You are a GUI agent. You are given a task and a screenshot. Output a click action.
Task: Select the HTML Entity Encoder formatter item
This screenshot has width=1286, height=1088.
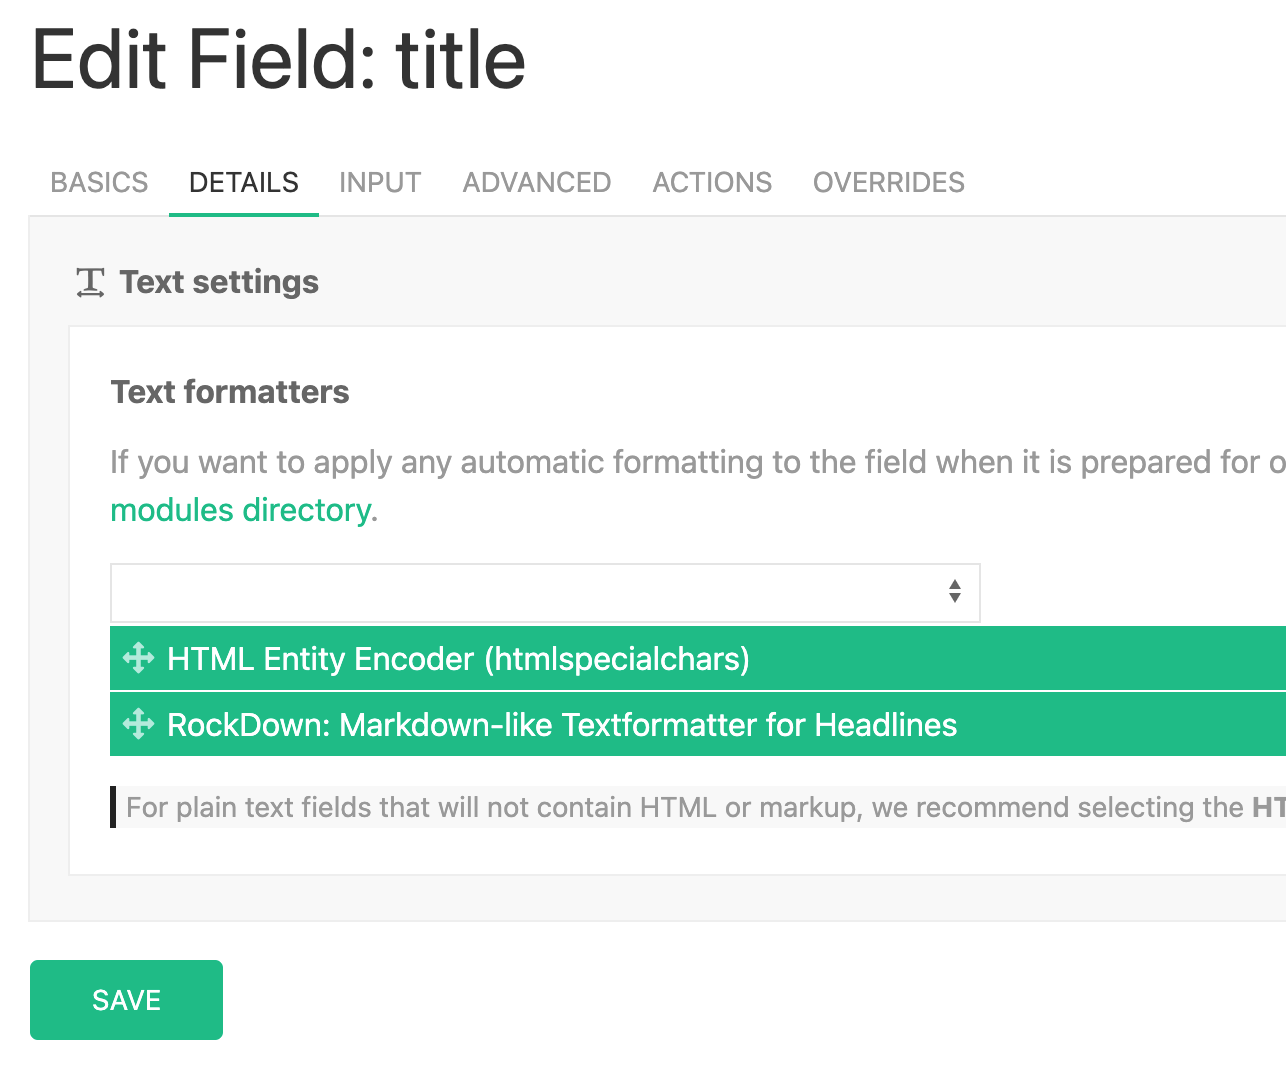point(458,659)
